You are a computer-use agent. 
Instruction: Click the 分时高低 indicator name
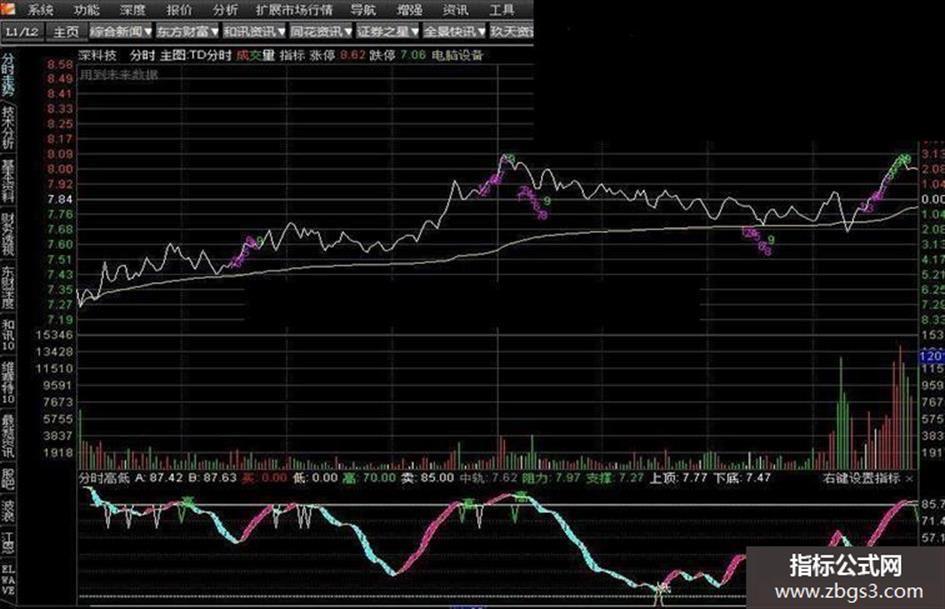coord(104,478)
